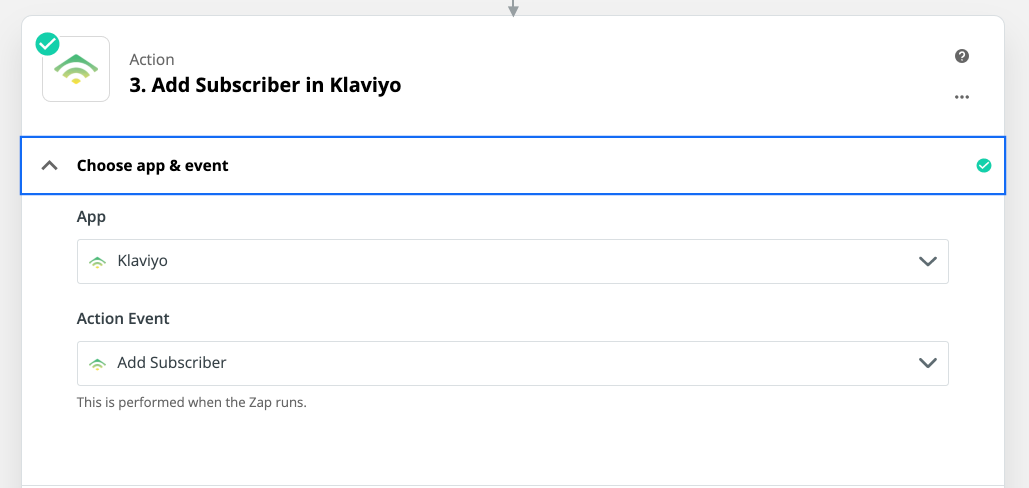Viewport: 1029px width, 488px height.
Task: Click the large Klaviyo app logo
Action: click(x=76, y=69)
